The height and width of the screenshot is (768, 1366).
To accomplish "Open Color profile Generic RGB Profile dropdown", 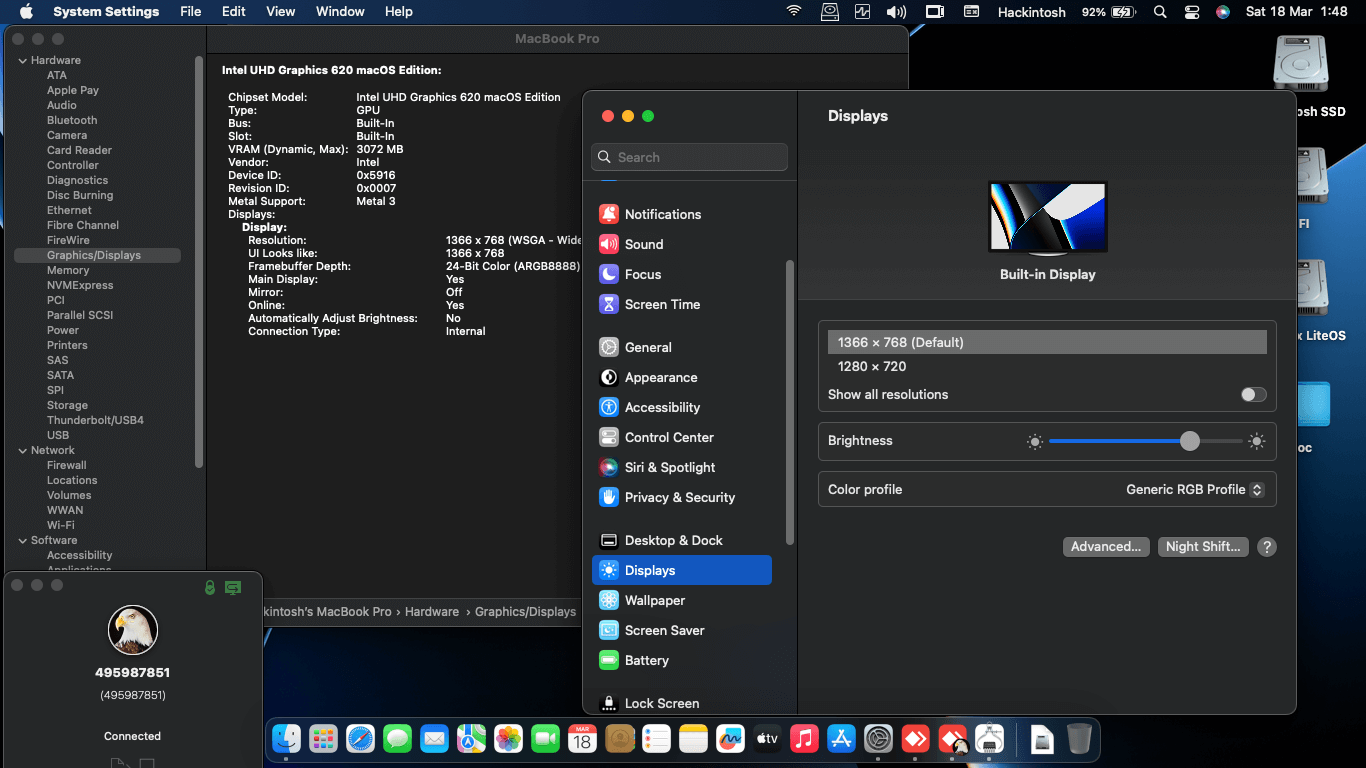I will point(1195,490).
